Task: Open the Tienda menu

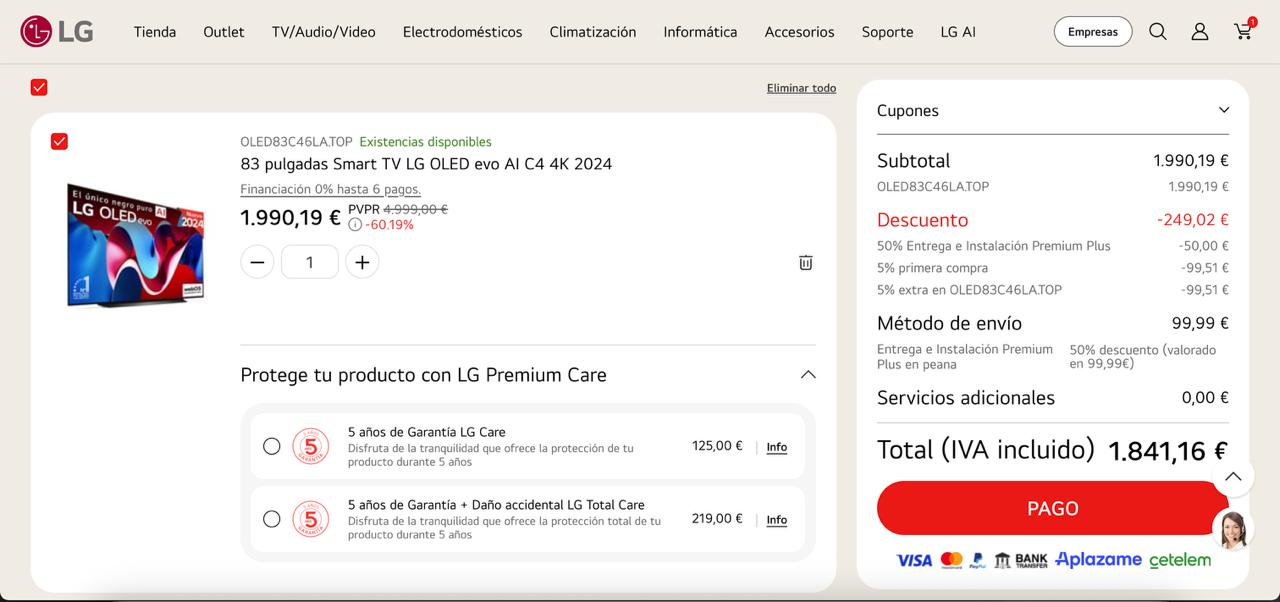Action: pos(155,32)
